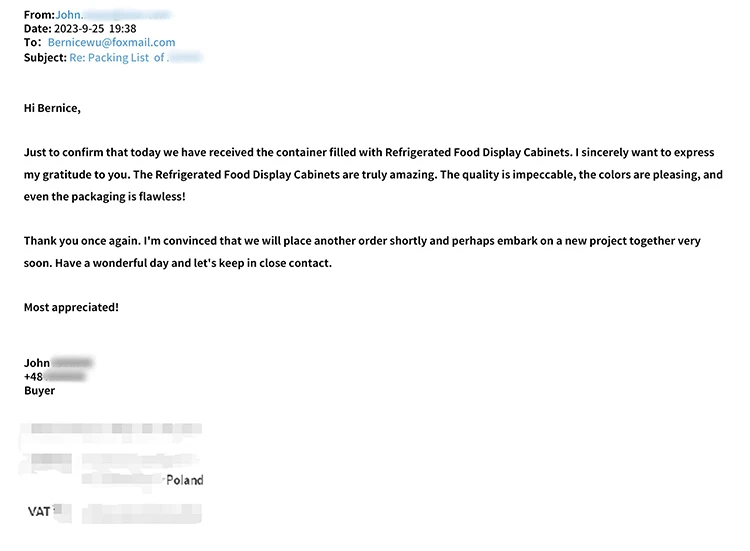Screen dimensions: 750x551
Task: Click the line beginning soon. Have a wonderful day
Action: point(177,263)
